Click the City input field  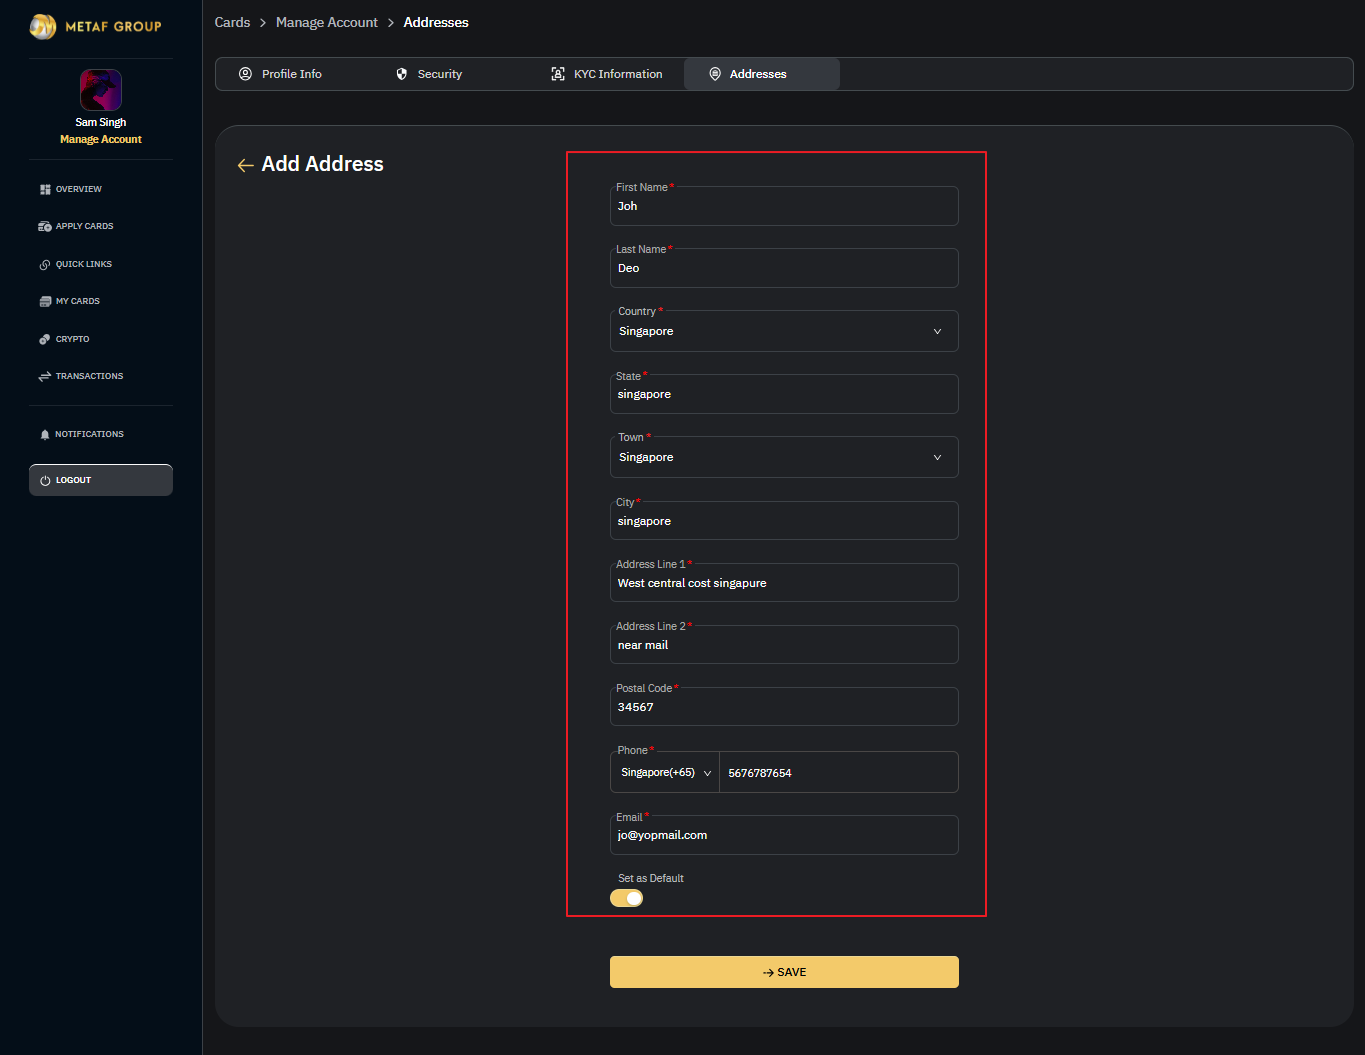pyautogui.click(x=784, y=521)
